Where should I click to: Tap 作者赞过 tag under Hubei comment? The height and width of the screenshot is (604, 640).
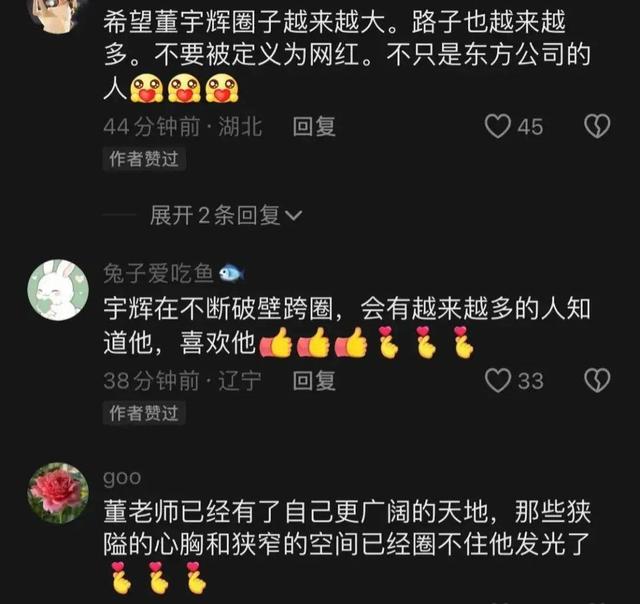click(x=144, y=159)
